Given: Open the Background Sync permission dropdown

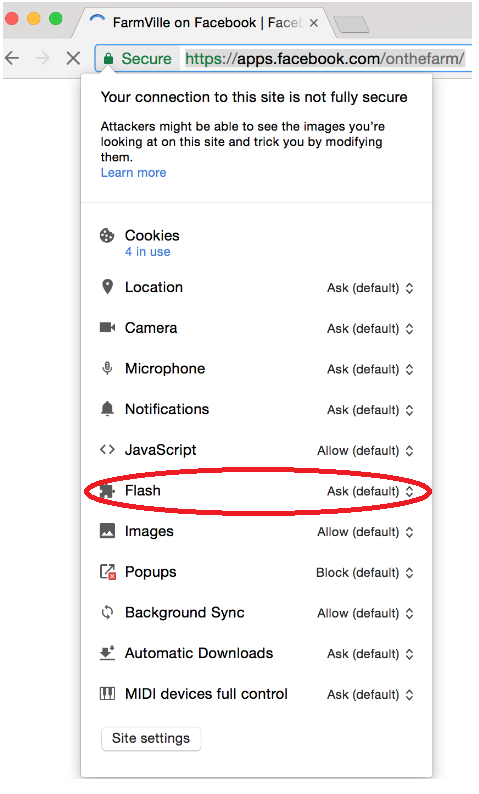Looking at the screenshot, I should click(x=366, y=613).
